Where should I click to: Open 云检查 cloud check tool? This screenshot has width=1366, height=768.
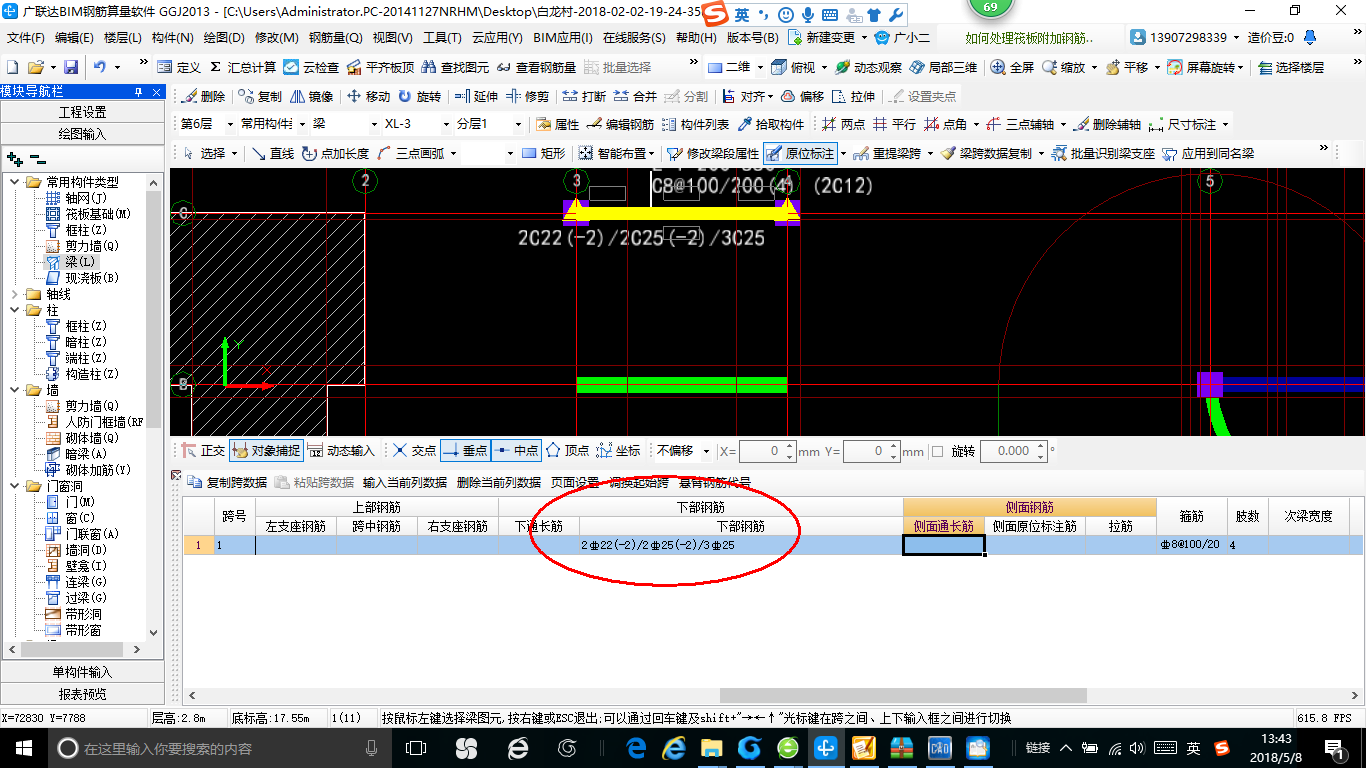coord(311,67)
